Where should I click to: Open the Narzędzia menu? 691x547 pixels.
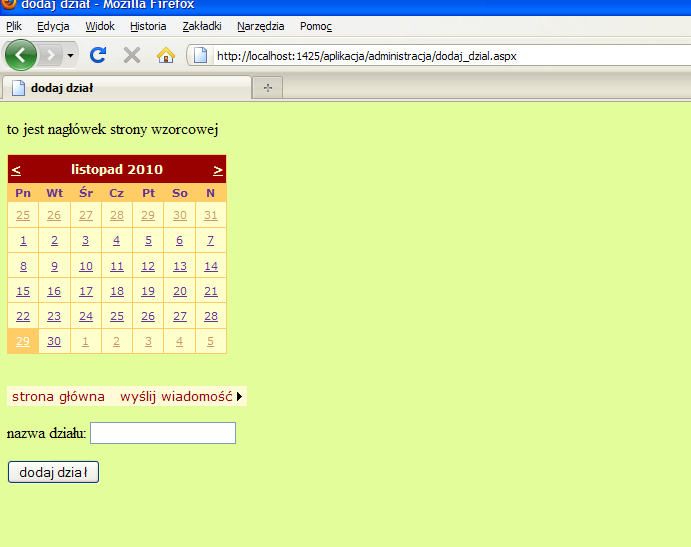pyautogui.click(x=260, y=26)
